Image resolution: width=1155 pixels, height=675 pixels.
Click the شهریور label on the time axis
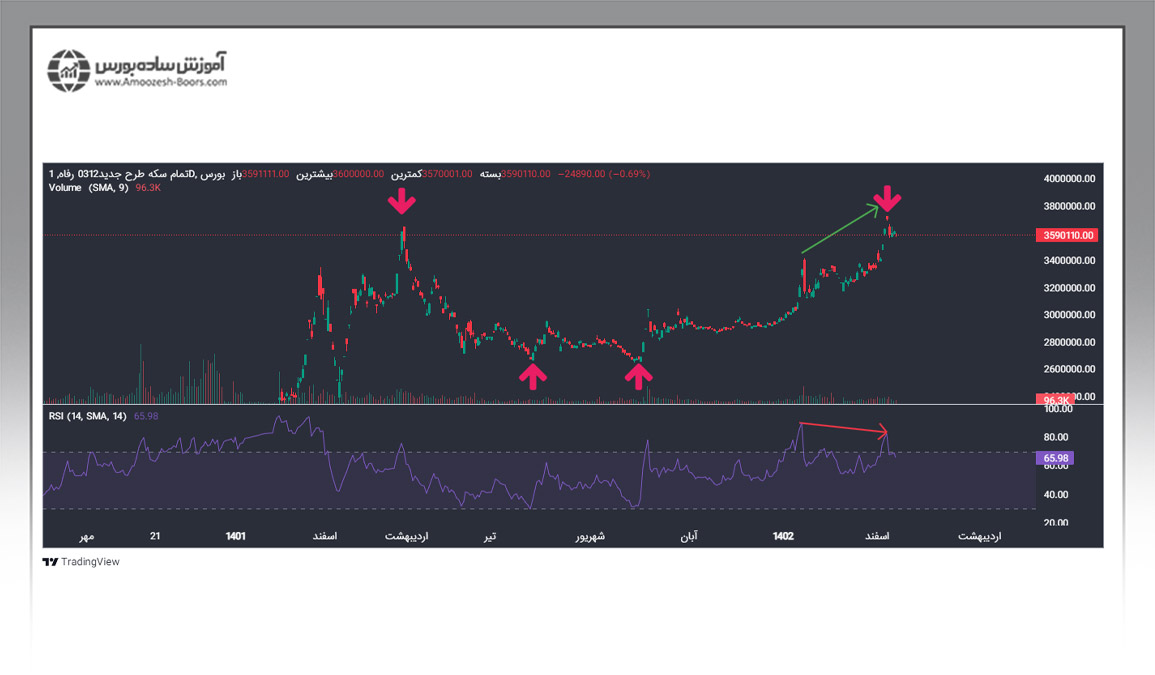pos(589,536)
